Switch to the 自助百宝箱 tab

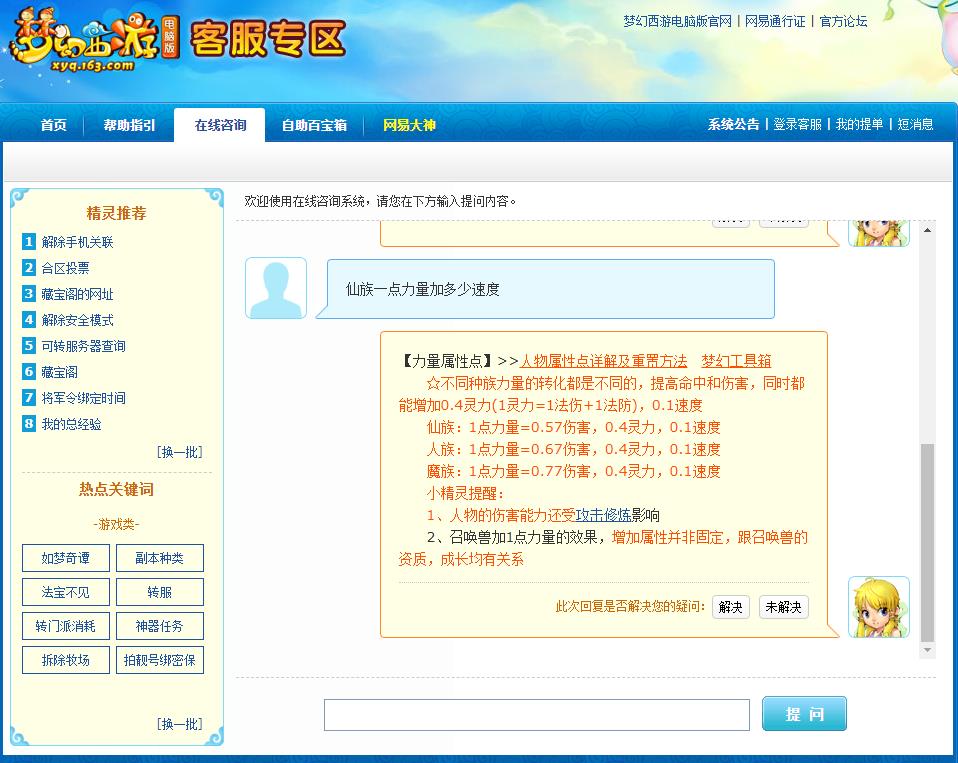[313, 125]
